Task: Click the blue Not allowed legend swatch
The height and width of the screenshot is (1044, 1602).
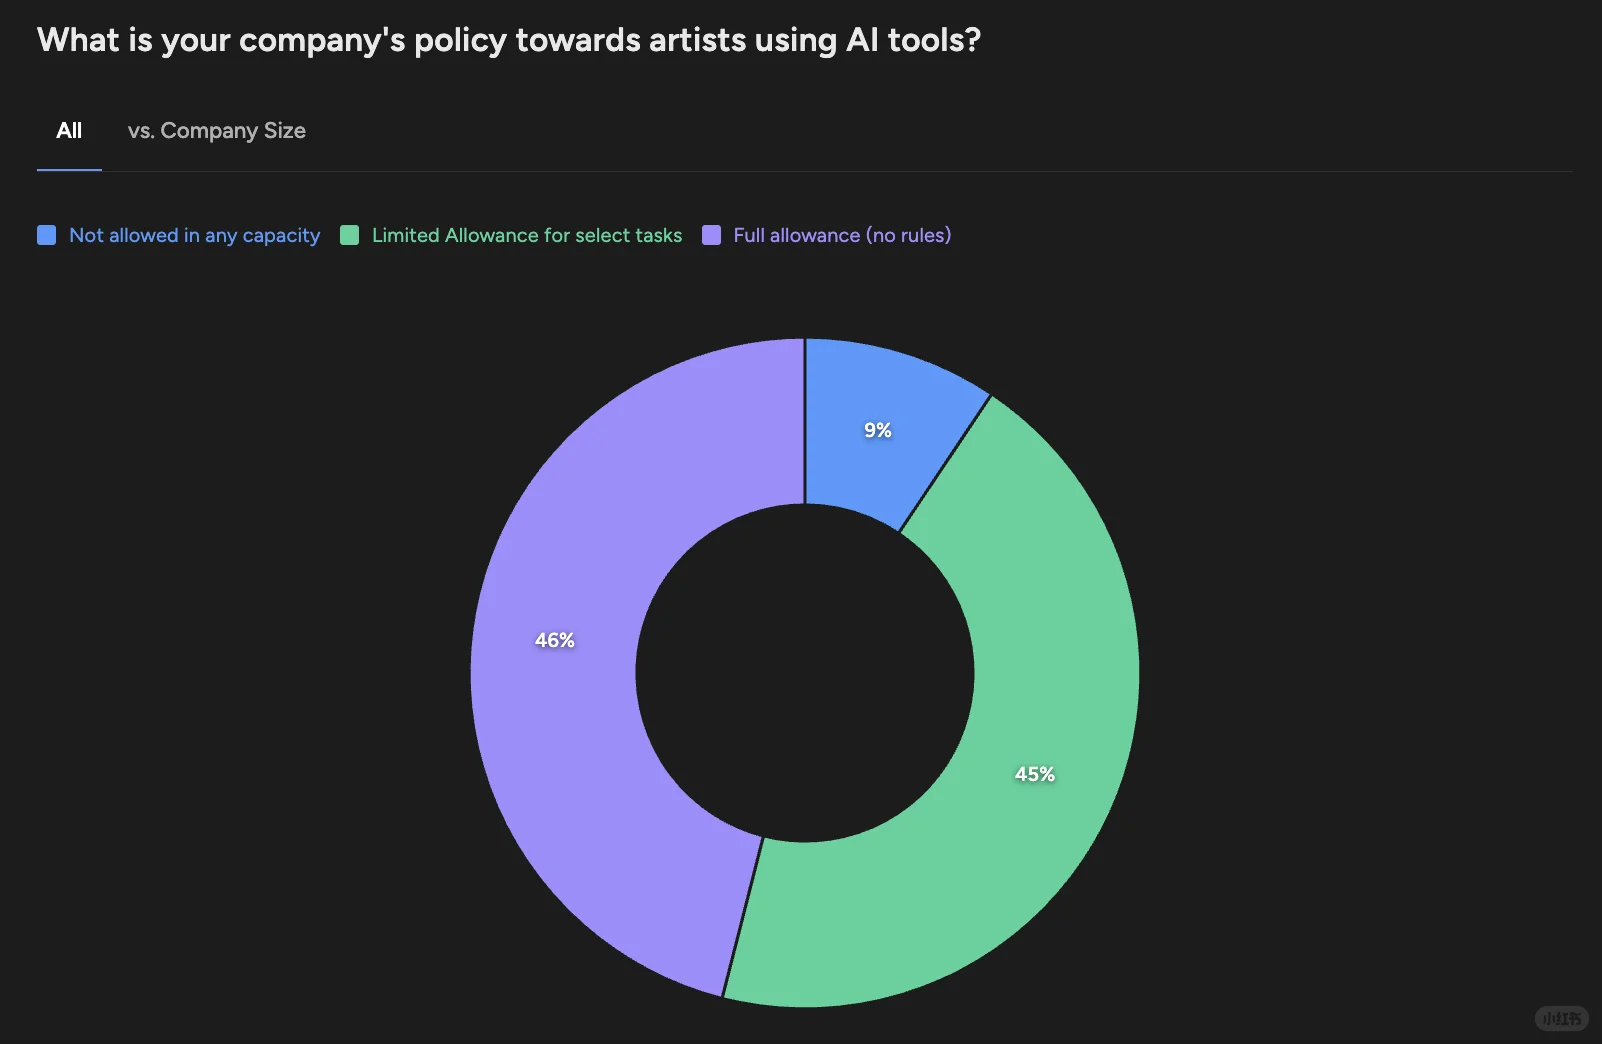Action: [46, 235]
